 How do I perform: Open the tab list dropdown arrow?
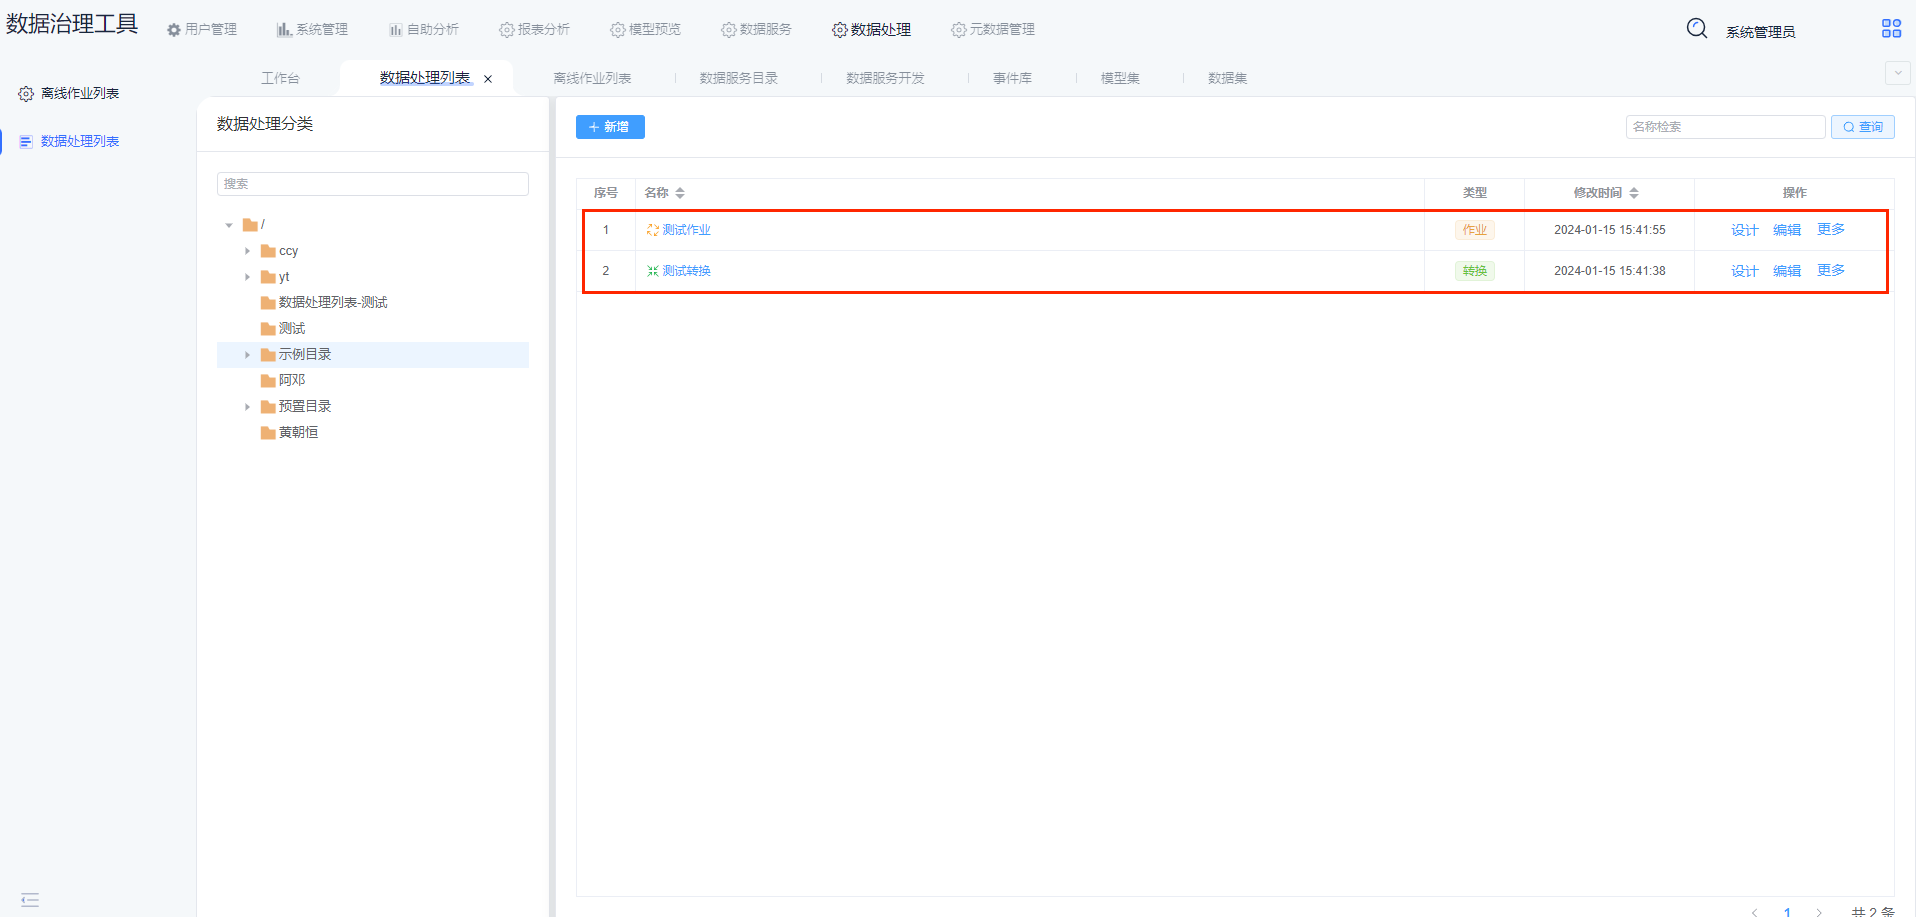tap(1896, 73)
